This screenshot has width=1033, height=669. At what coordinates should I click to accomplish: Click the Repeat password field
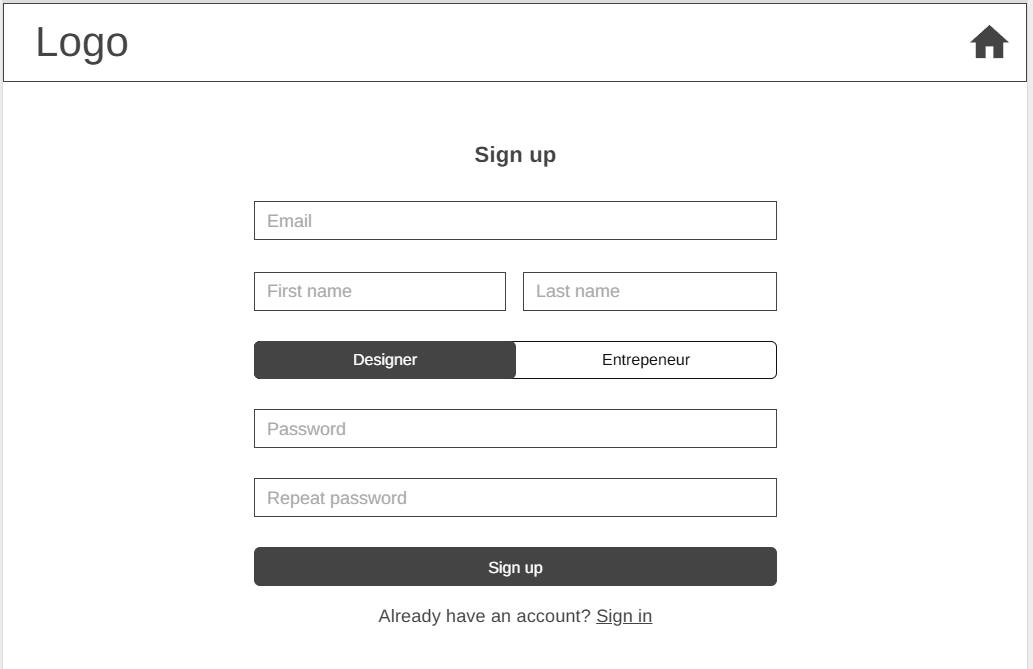coord(515,498)
